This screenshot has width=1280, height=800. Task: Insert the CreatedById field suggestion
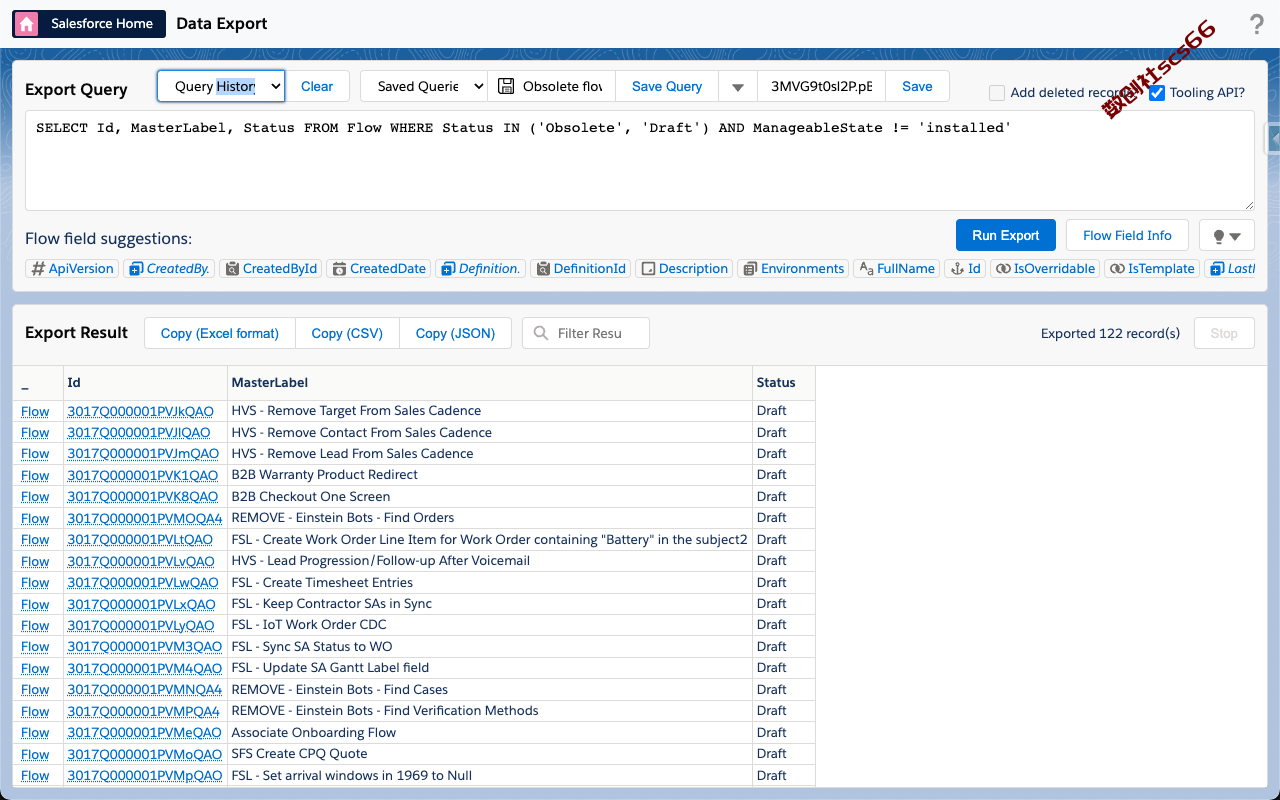(x=270, y=268)
